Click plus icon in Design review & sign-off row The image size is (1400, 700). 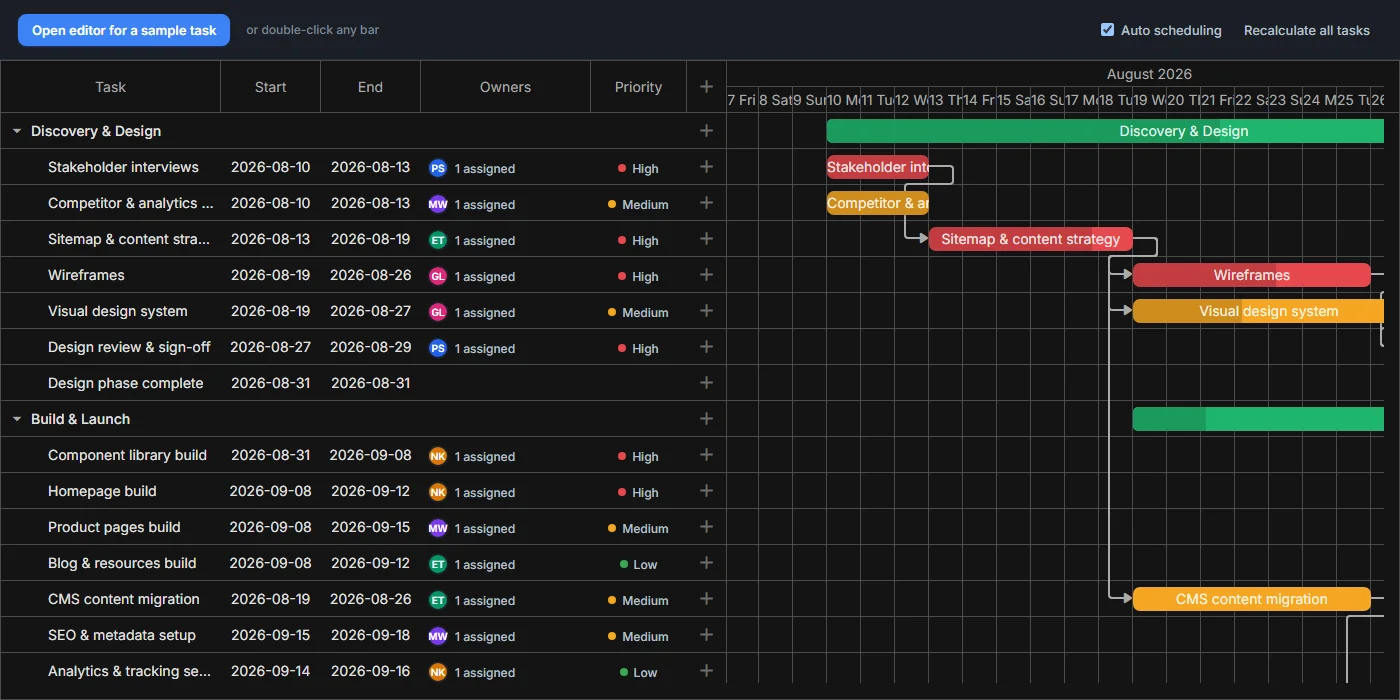706,347
